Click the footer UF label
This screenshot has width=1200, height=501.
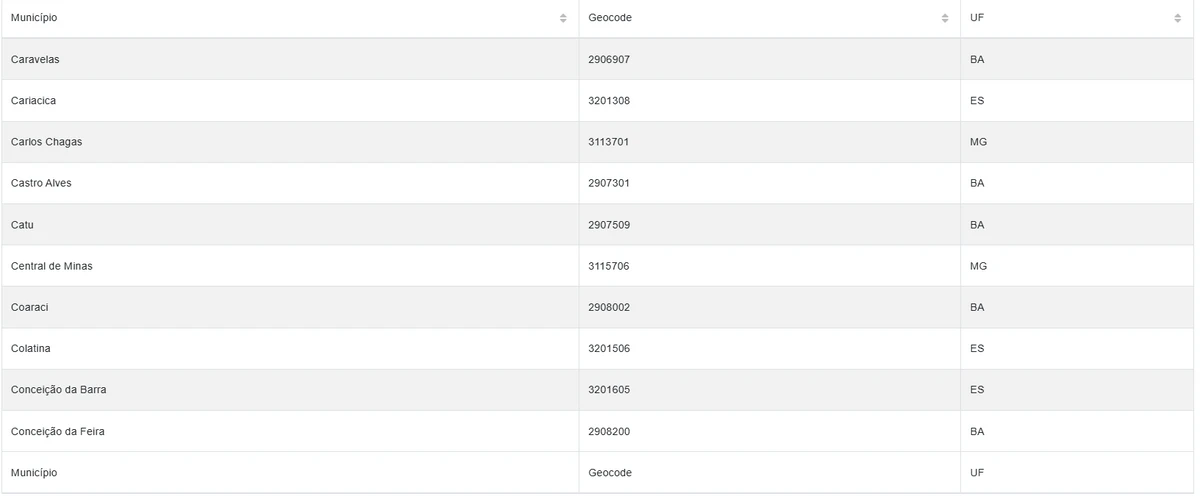[977, 473]
